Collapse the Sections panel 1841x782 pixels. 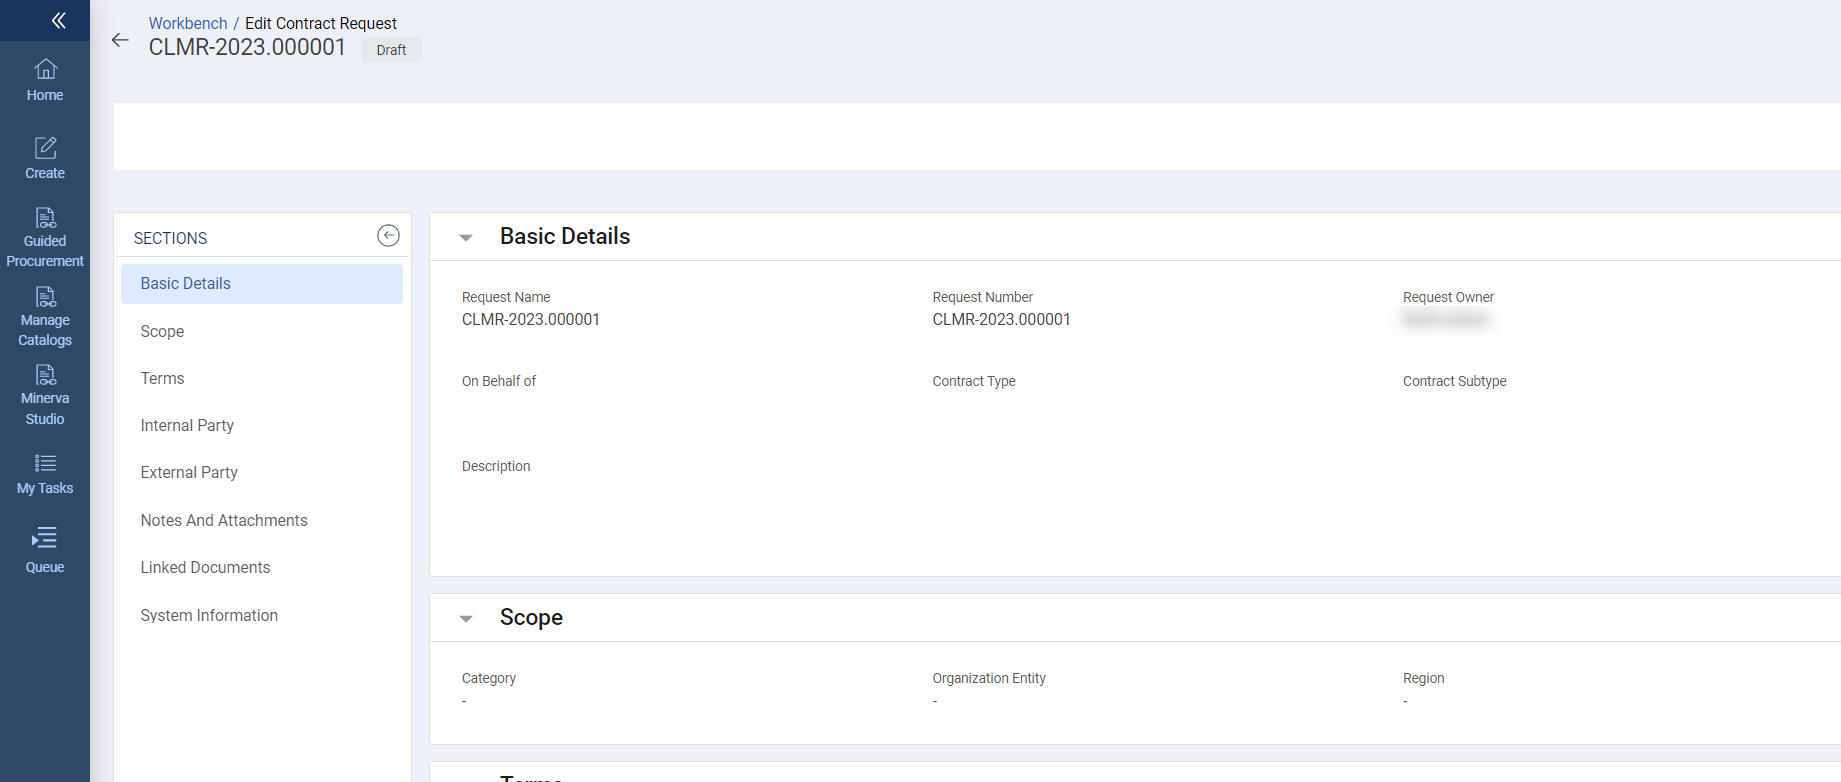(388, 235)
